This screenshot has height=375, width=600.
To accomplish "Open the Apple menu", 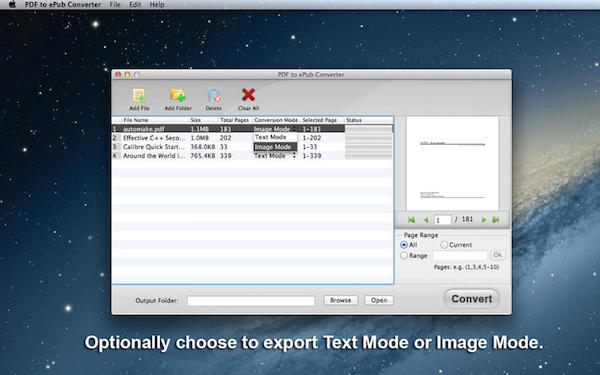I will pos(12,5).
